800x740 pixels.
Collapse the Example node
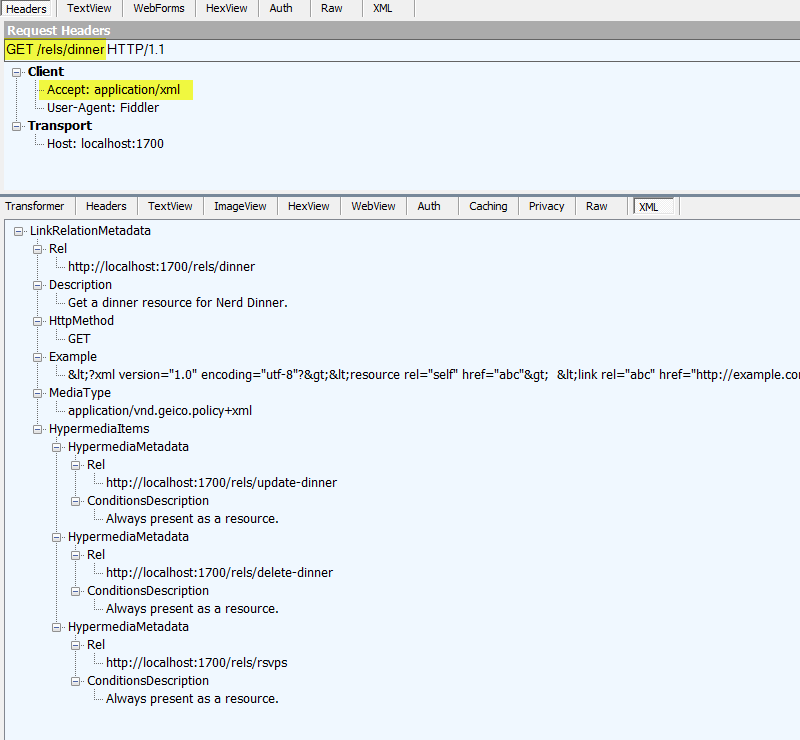click(x=38, y=358)
